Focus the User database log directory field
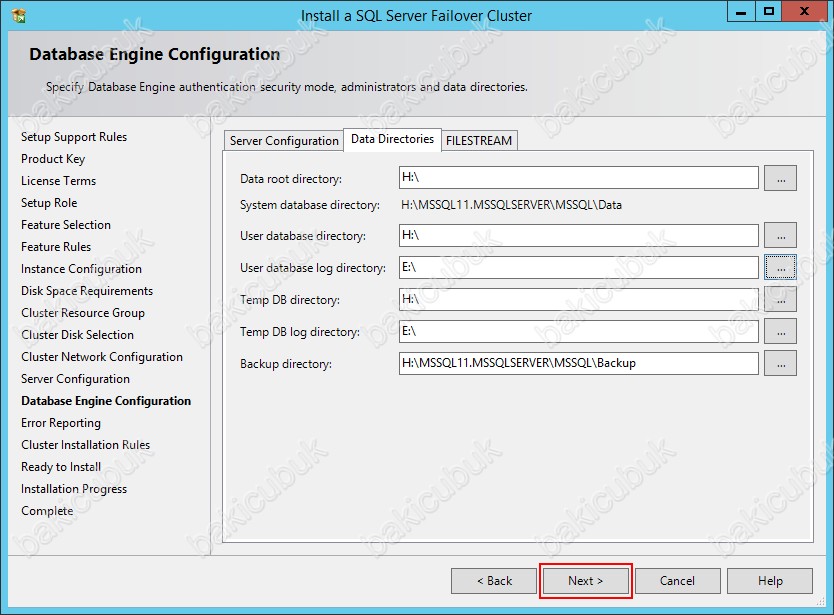 tap(579, 267)
